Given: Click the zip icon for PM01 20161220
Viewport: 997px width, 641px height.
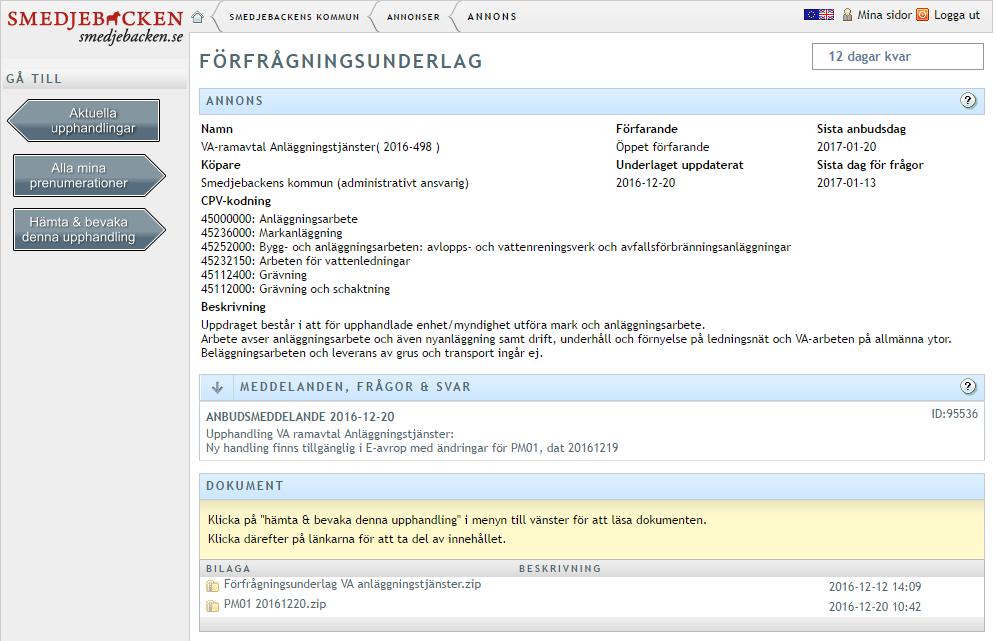Looking at the screenshot, I should click(212, 606).
